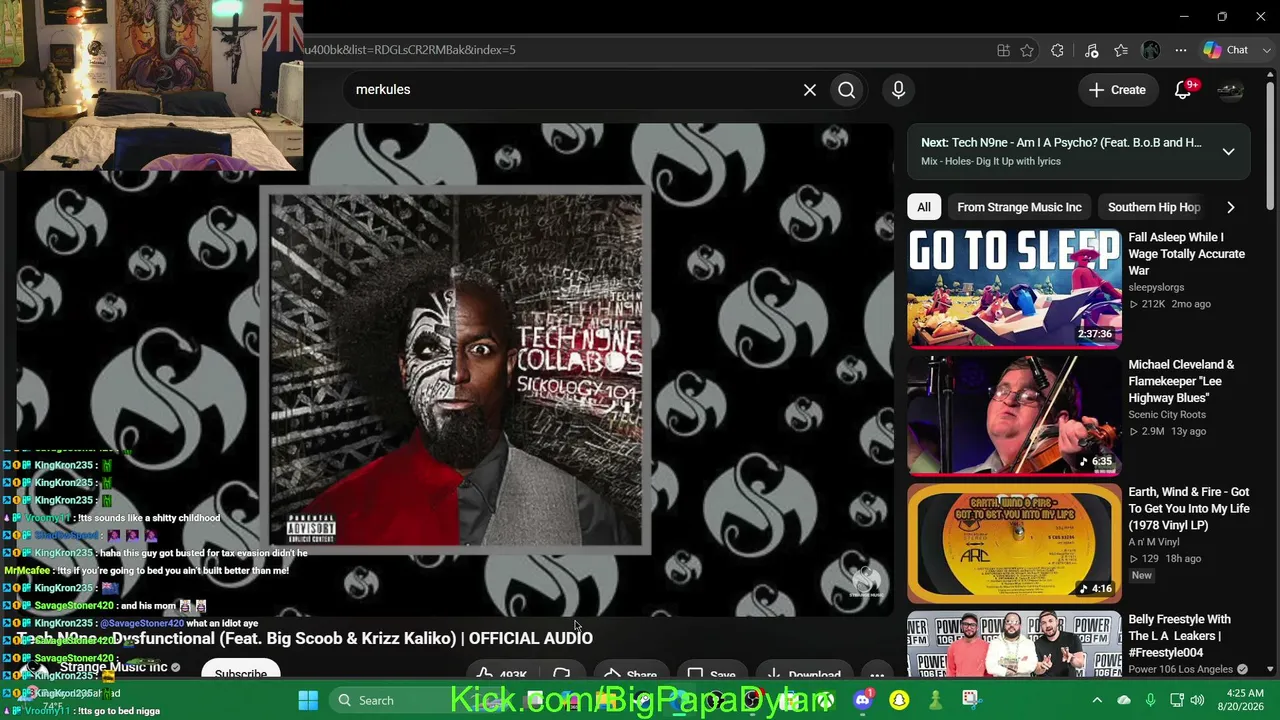Open Earth, Wind & Fire vinyl thumbnail
The width and height of the screenshot is (1280, 720).
coord(1014,542)
